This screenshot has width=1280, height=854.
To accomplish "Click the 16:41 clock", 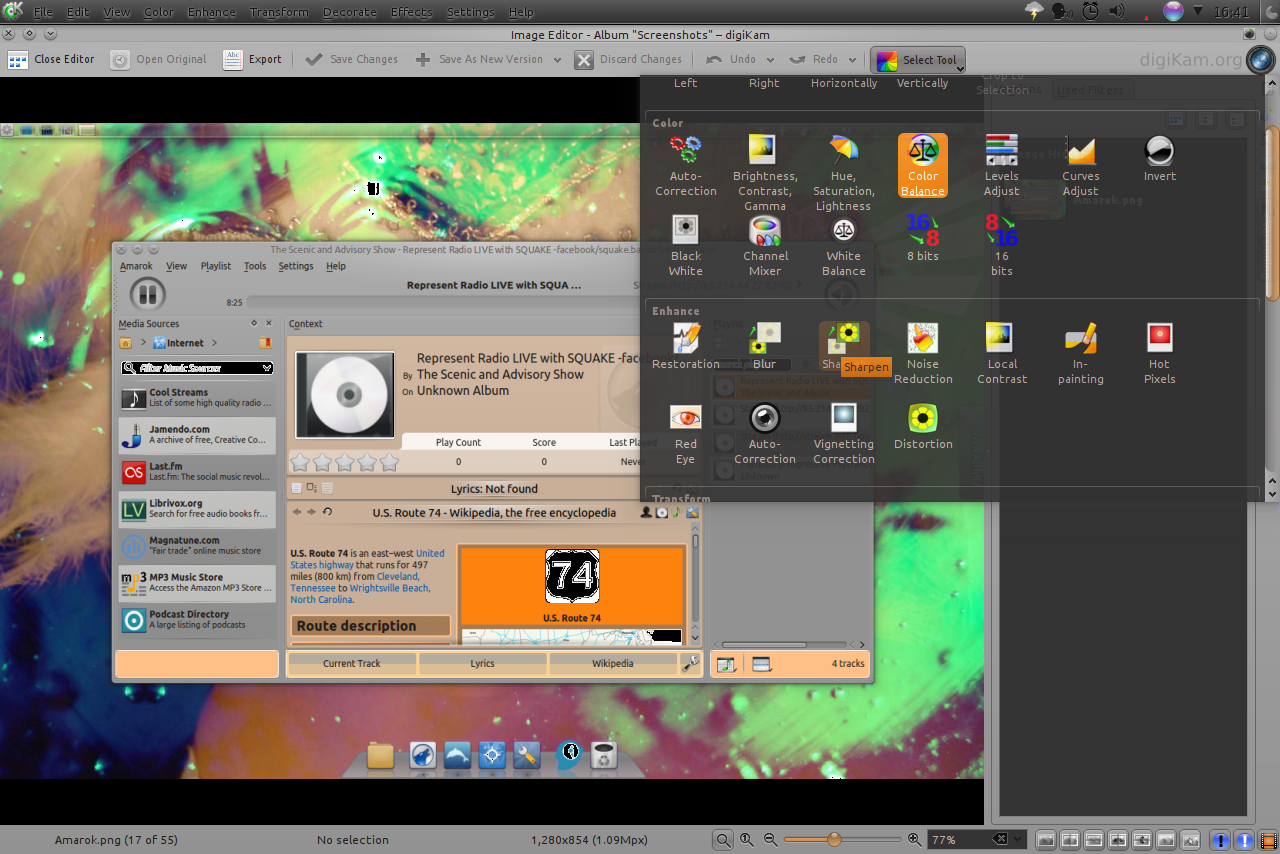I will coord(1230,12).
